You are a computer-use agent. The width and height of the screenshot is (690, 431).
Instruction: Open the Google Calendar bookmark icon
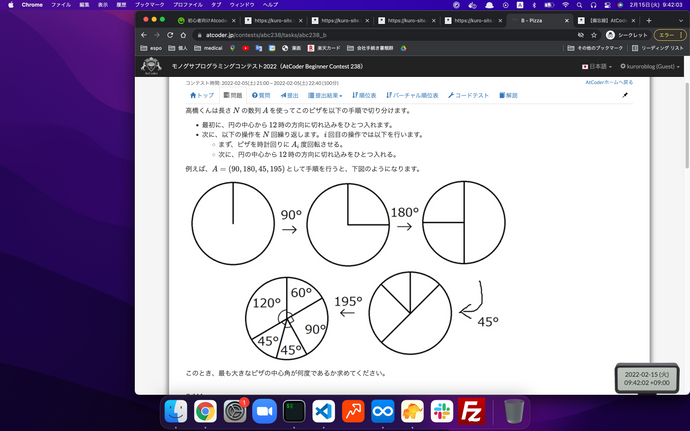[272, 48]
